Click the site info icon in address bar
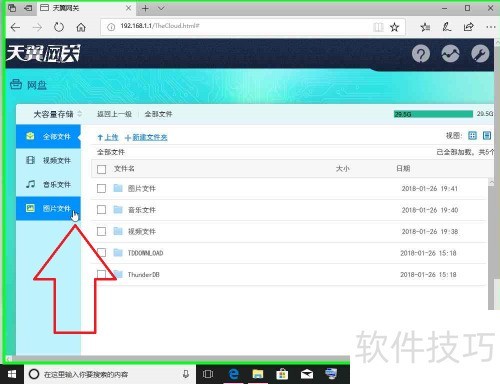500x384 pixels. tap(111, 27)
